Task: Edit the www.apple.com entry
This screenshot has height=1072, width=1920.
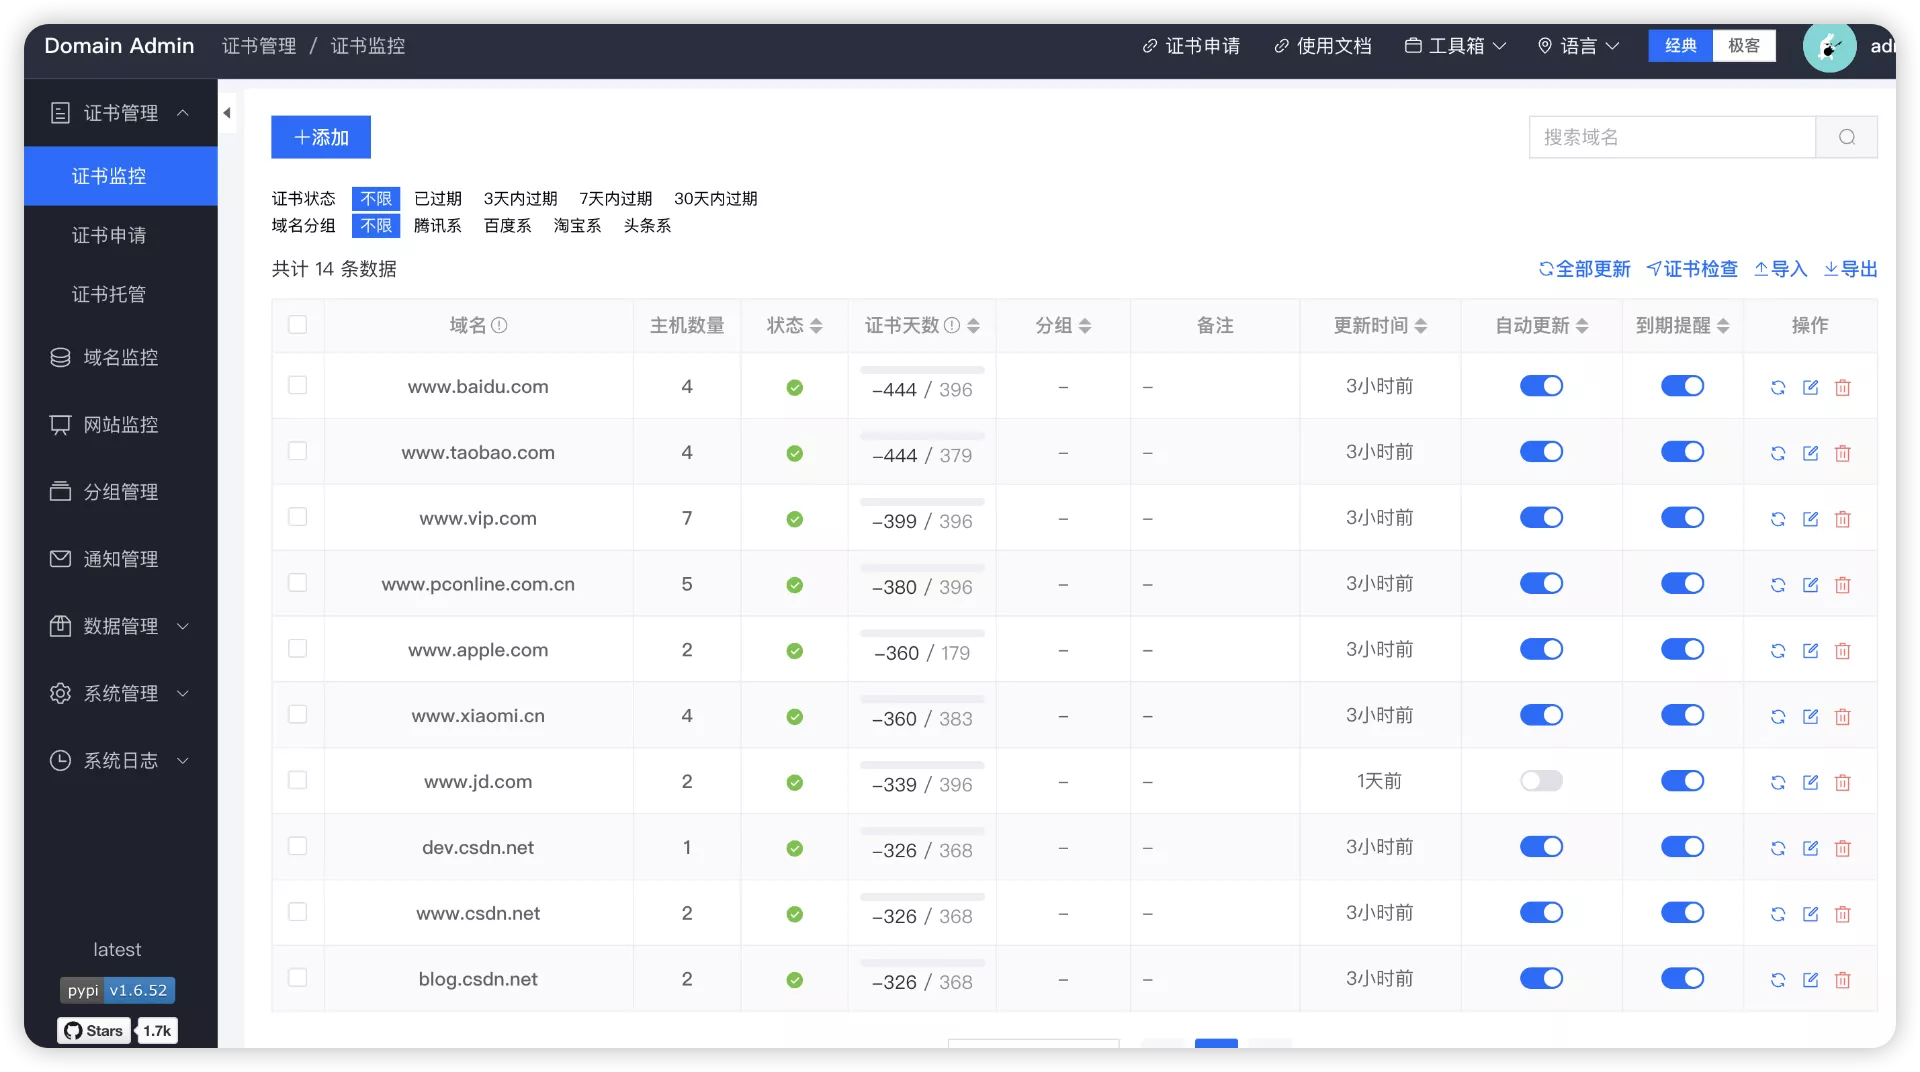Action: point(1810,651)
